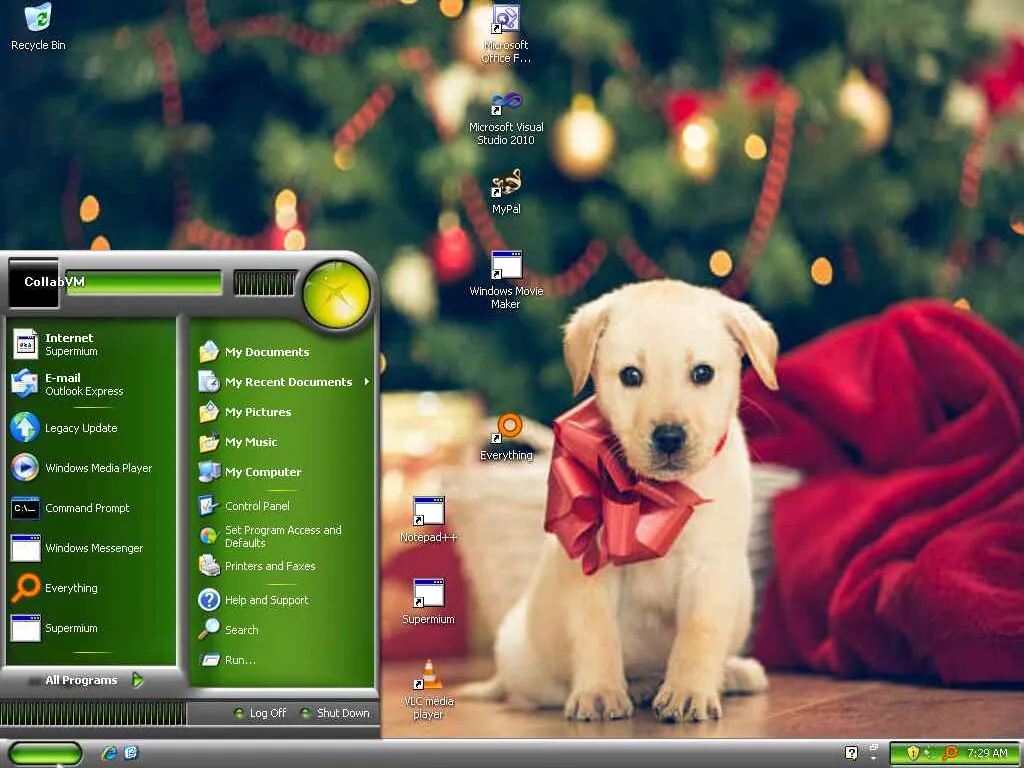Start Windows Media Player from menu

pyautogui.click(x=90, y=468)
